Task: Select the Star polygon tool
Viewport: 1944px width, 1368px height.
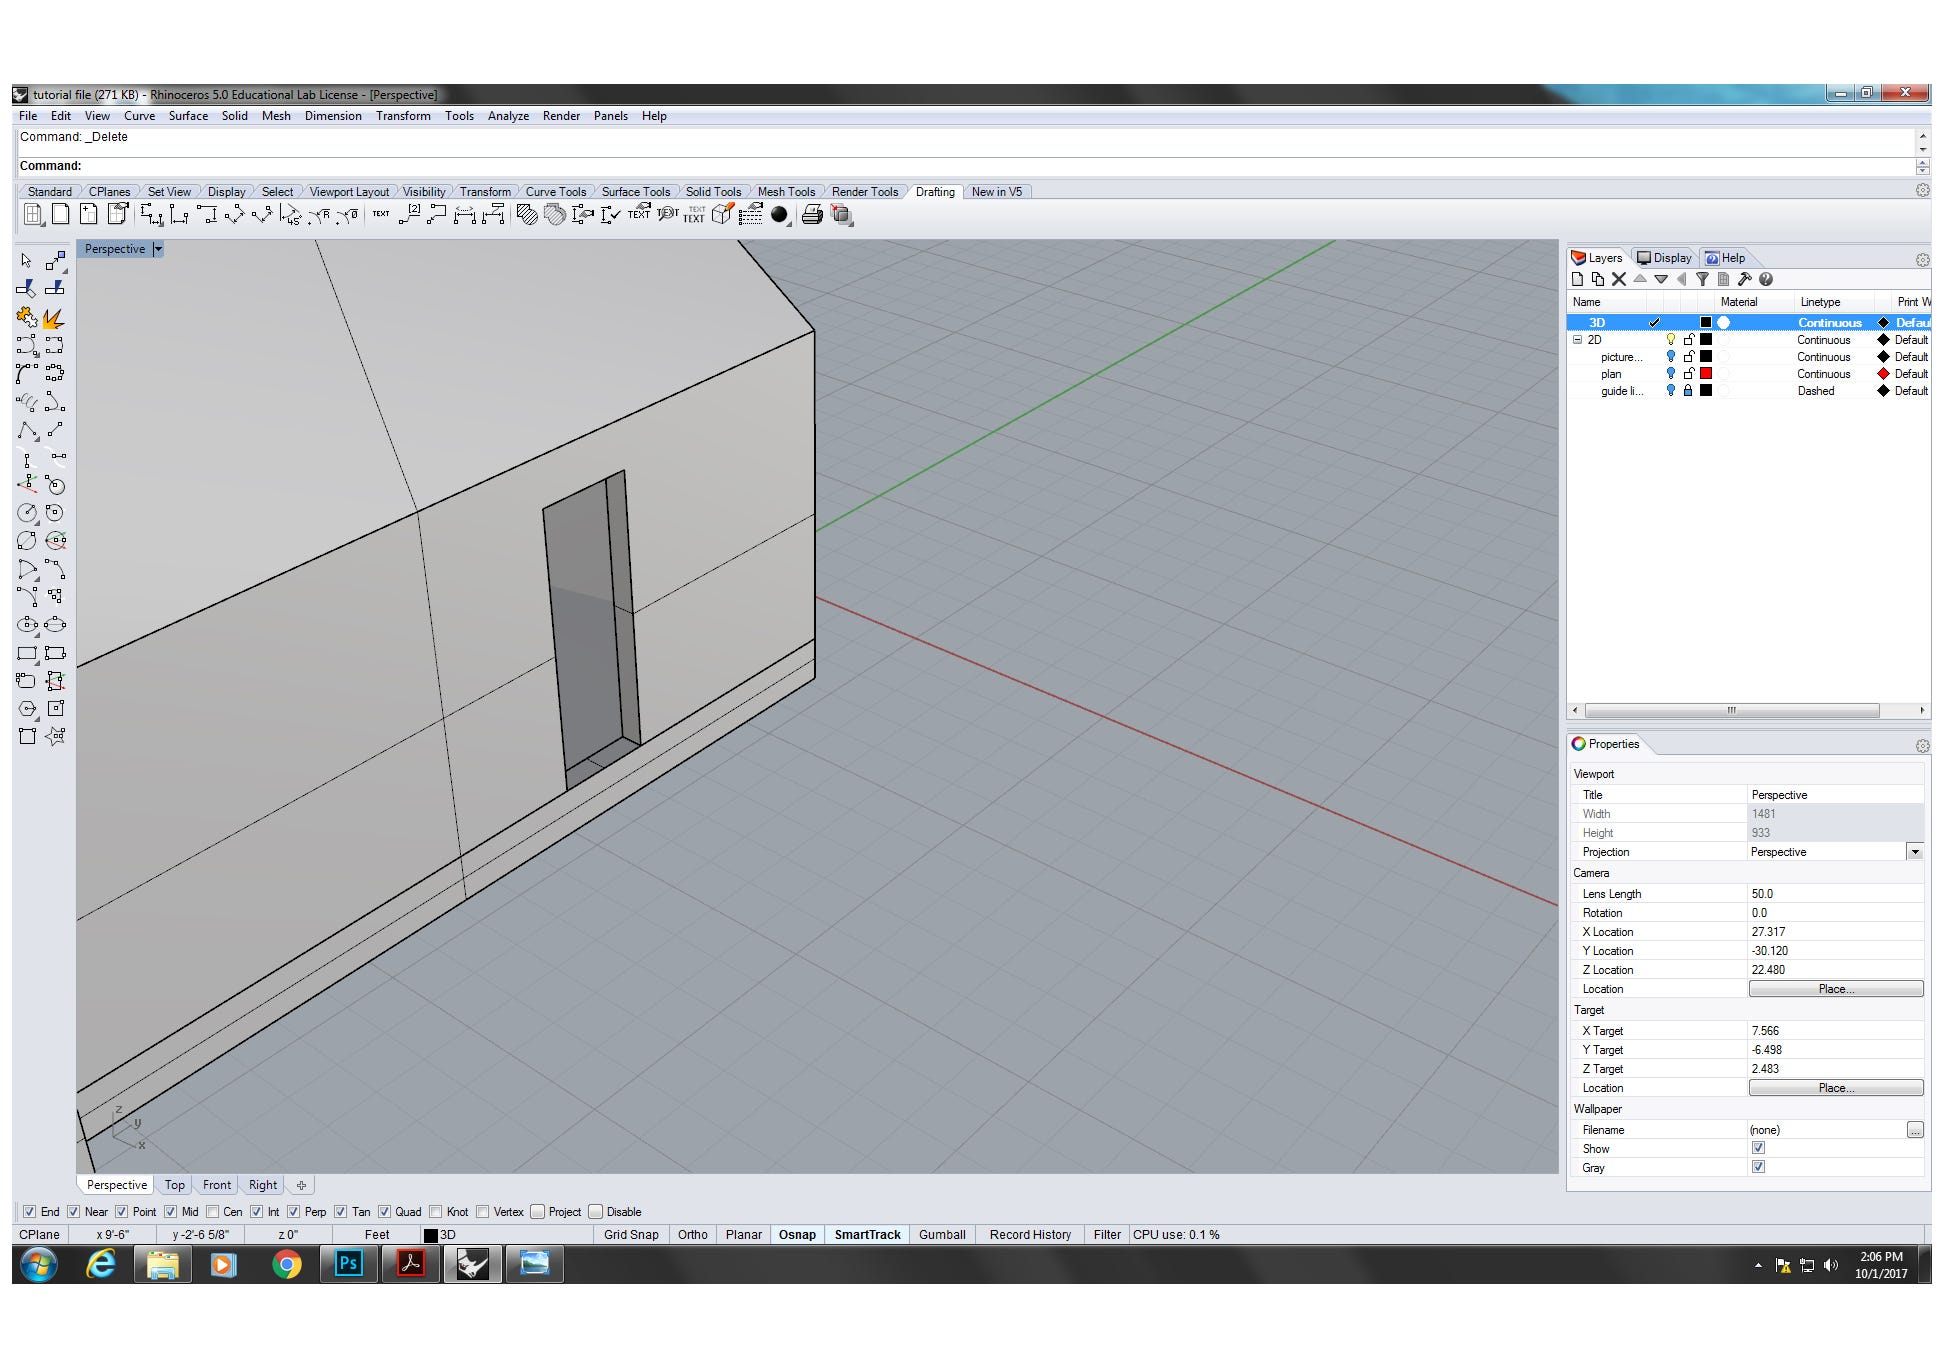Action: 55,736
